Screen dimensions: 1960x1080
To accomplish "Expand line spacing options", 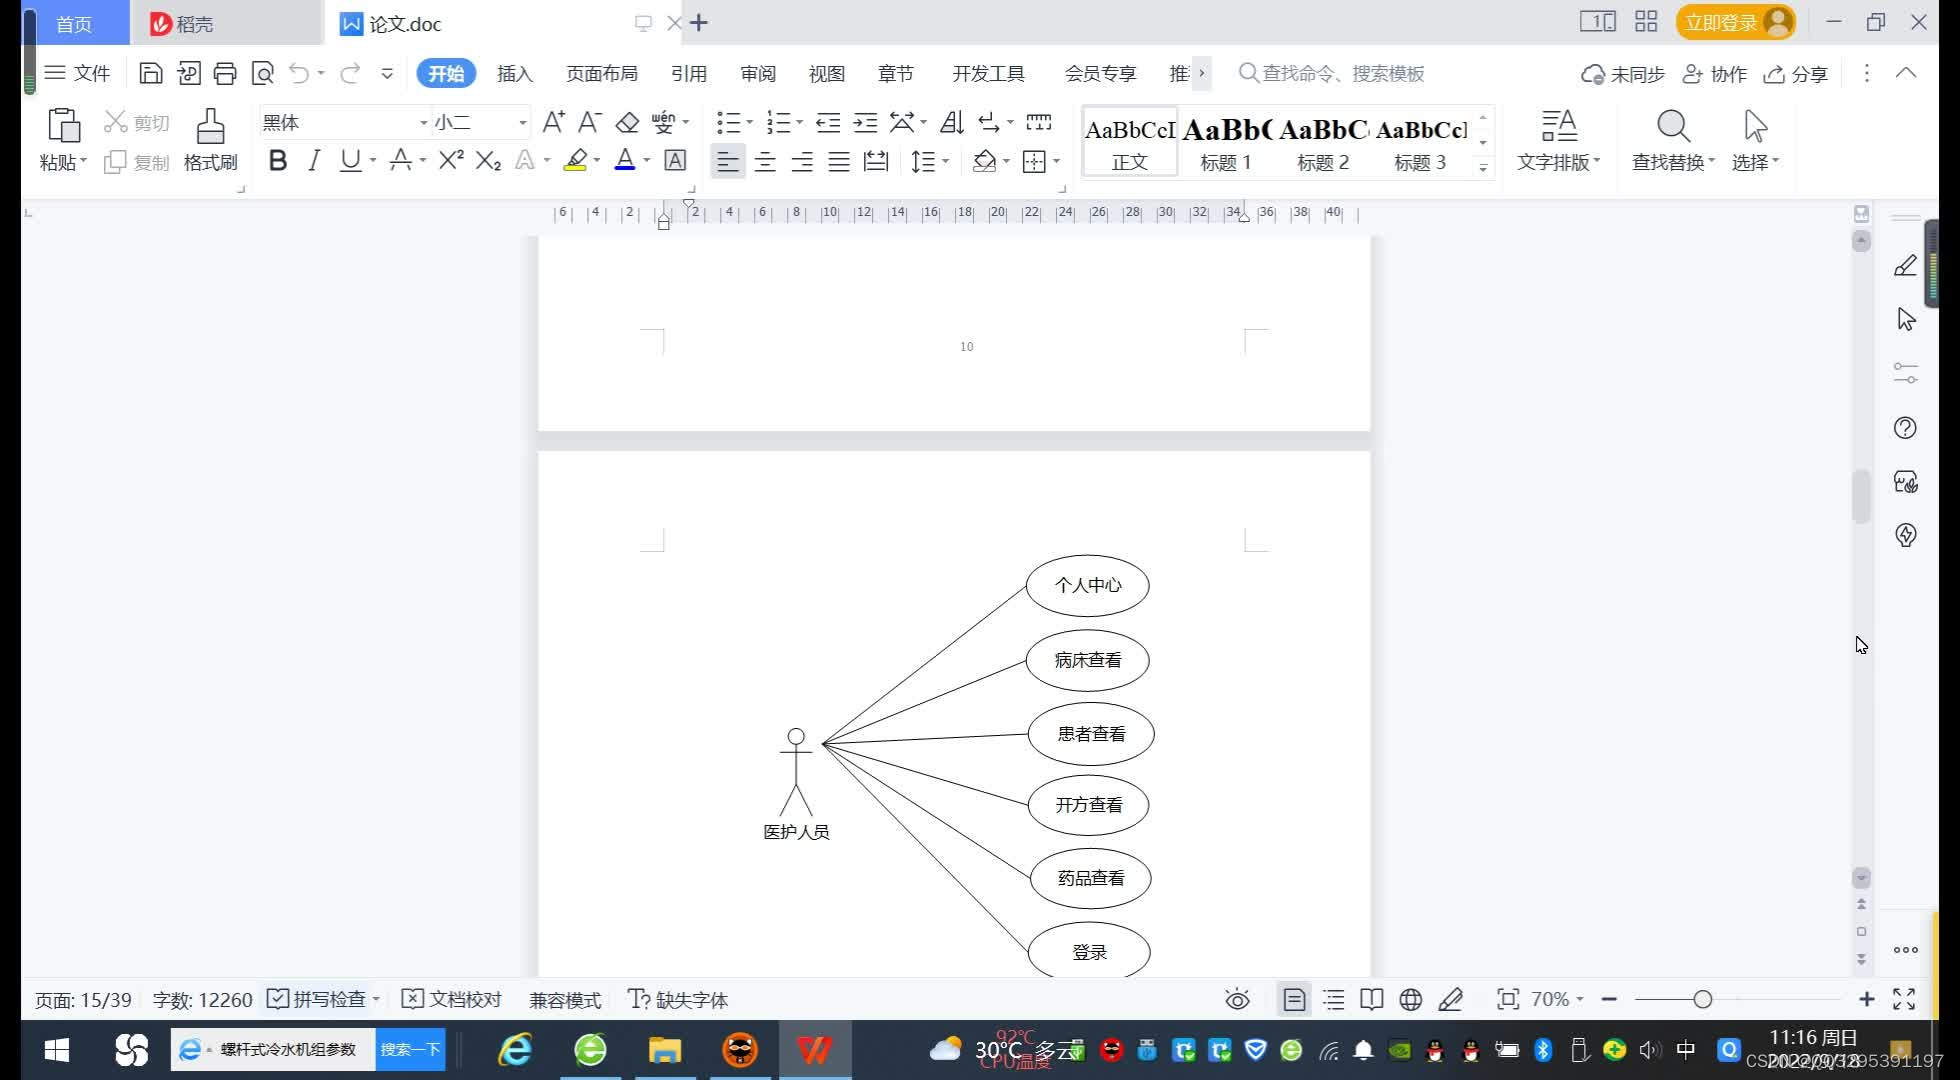I will pyautogui.click(x=945, y=161).
